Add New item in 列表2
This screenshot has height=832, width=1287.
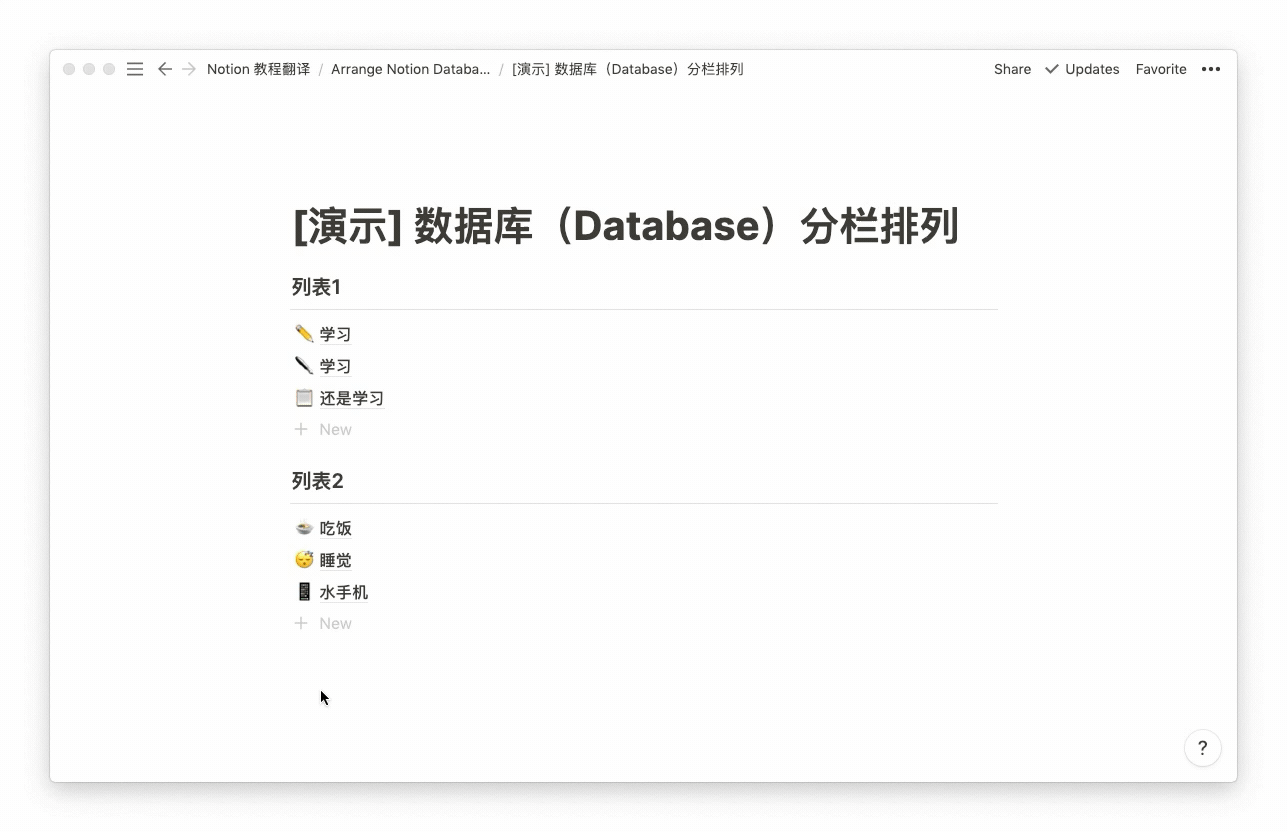[335, 623]
